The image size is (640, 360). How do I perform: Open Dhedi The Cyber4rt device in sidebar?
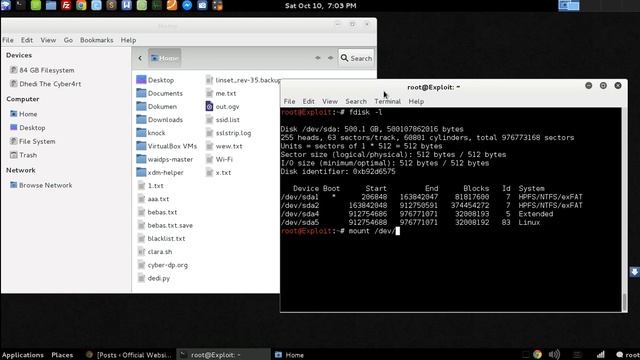[x=45, y=84]
